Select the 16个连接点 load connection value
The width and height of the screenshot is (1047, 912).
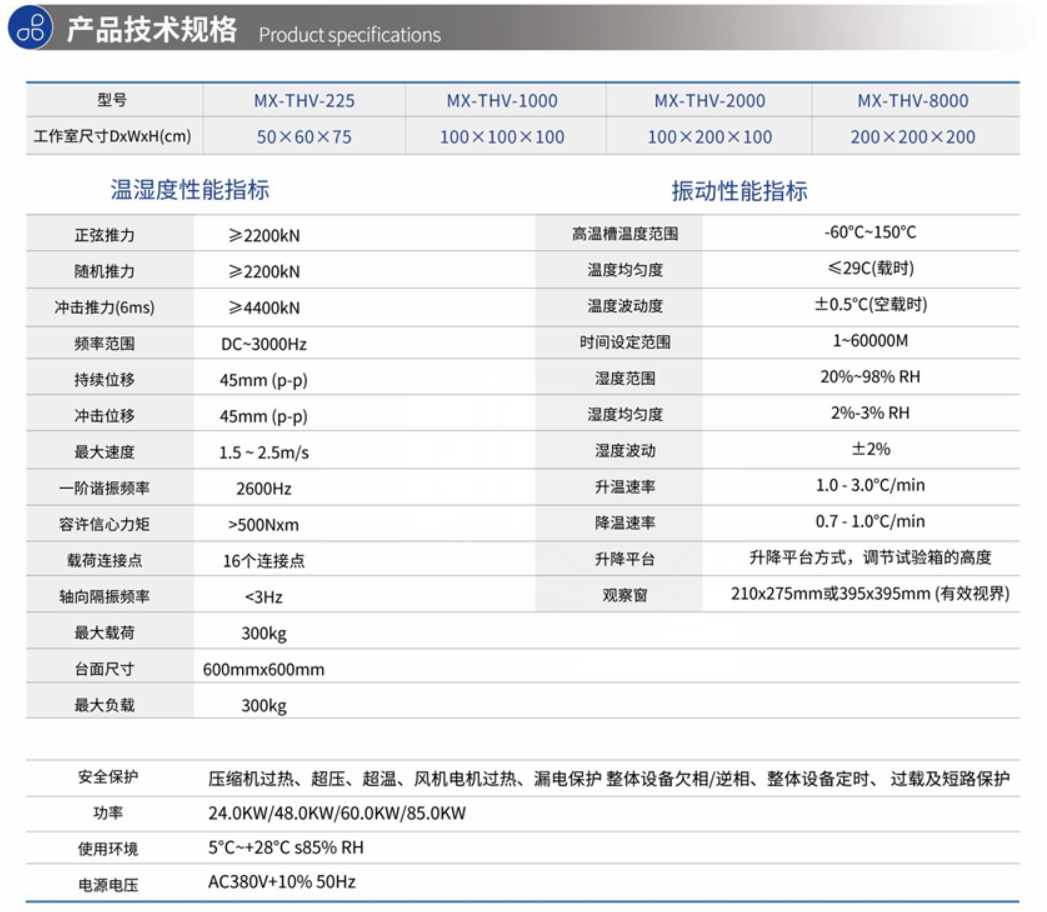264,561
